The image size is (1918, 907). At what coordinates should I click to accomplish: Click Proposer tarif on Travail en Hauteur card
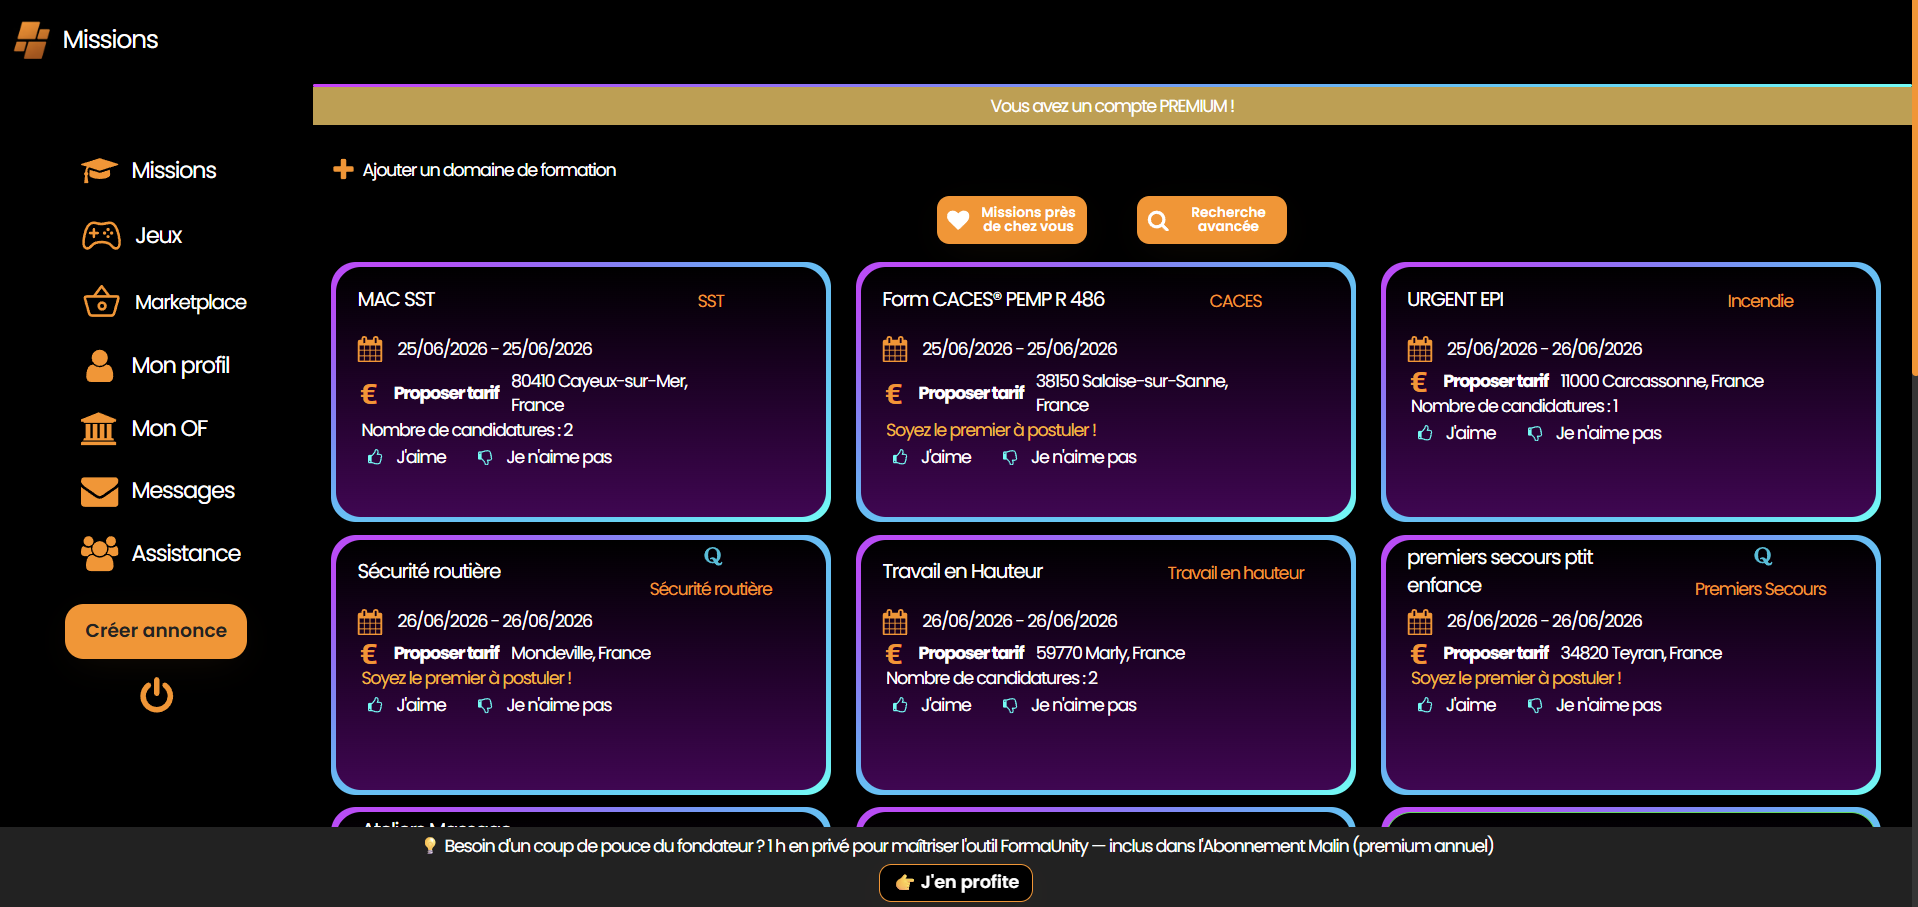click(971, 653)
